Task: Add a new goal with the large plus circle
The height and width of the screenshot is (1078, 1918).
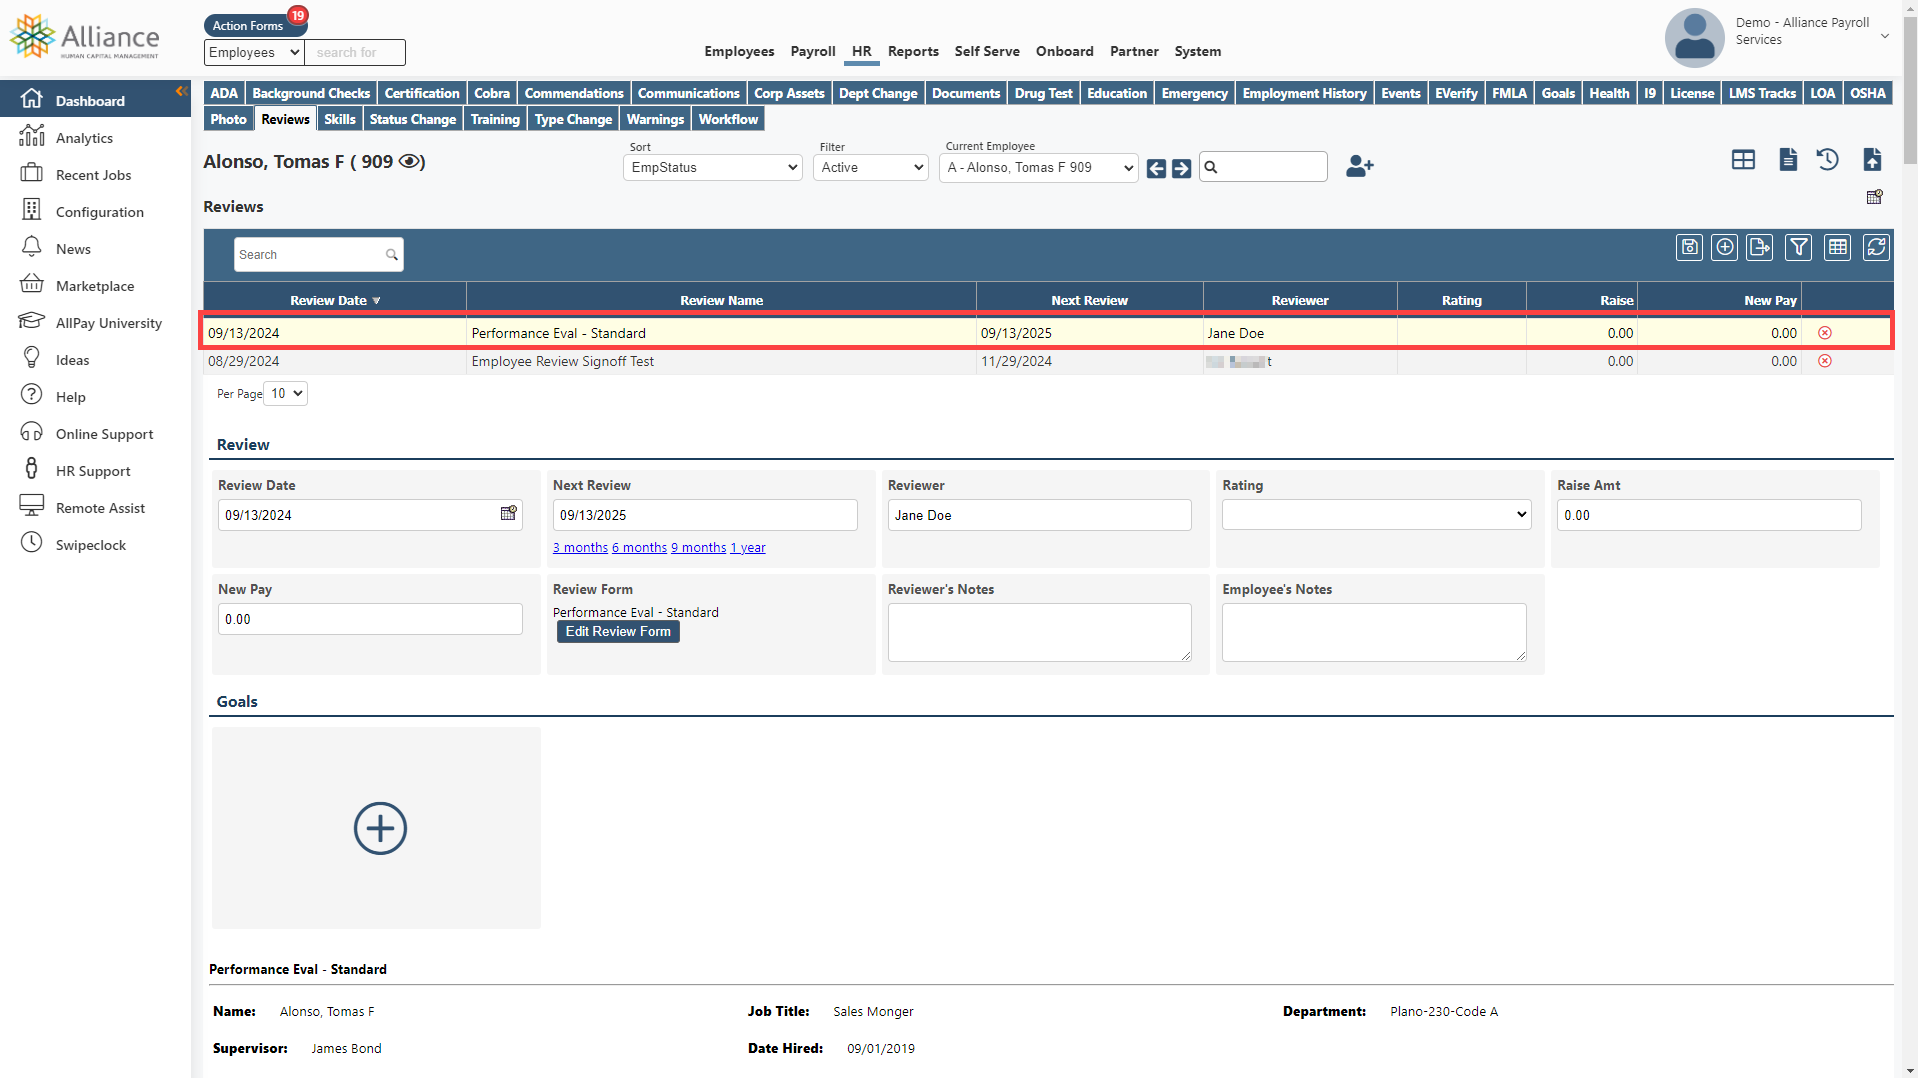Action: coord(380,828)
